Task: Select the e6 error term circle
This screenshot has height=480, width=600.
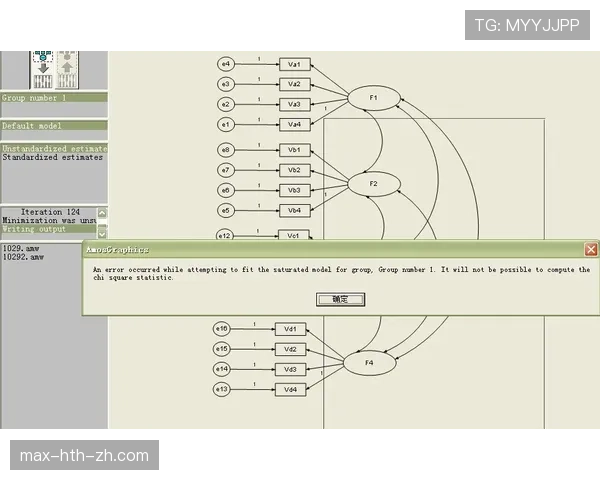Action: (226, 190)
